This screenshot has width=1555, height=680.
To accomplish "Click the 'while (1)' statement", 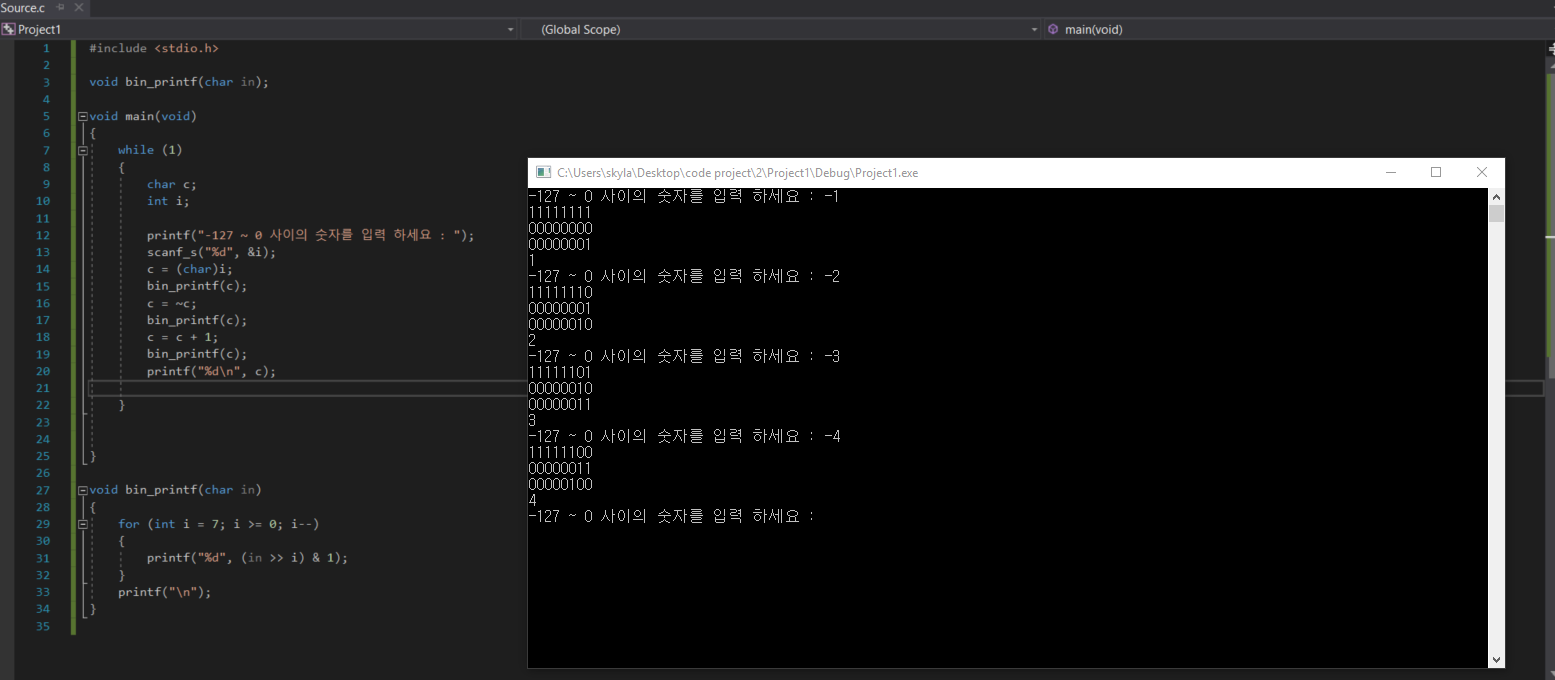I will point(150,150).
